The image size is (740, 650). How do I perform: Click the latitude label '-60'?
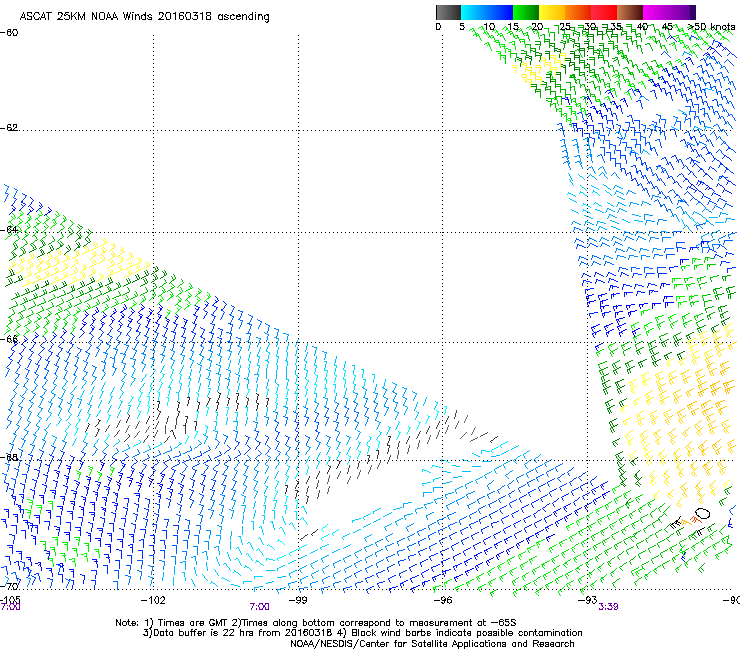pyautogui.click(x=9, y=33)
